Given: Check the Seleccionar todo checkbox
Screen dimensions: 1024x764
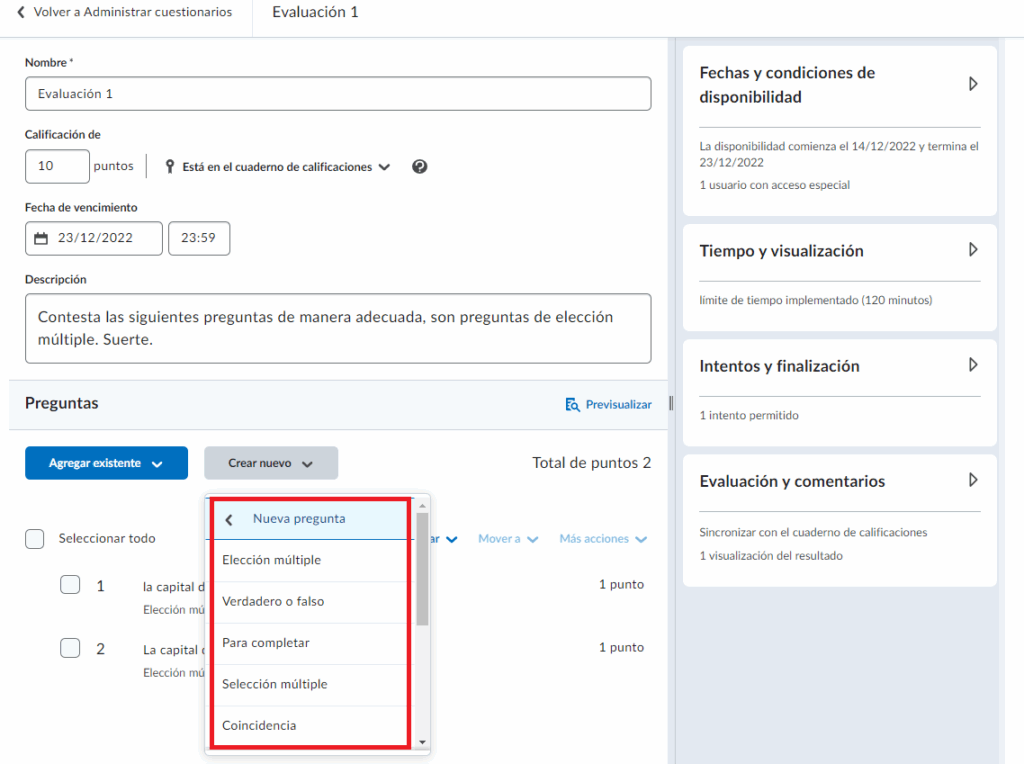Looking at the screenshot, I should 35,539.
